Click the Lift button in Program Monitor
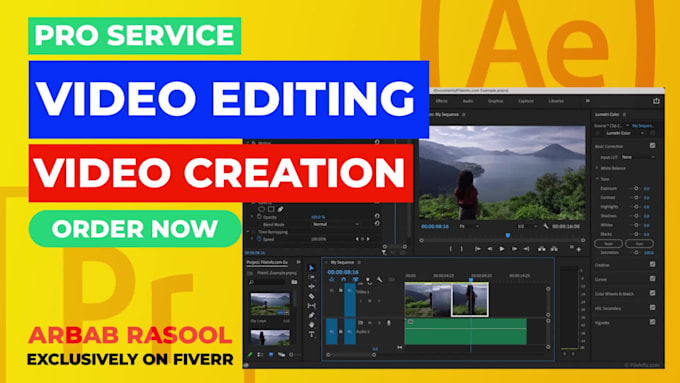This screenshot has height=383, width=680. pyautogui.click(x=541, y=249)
